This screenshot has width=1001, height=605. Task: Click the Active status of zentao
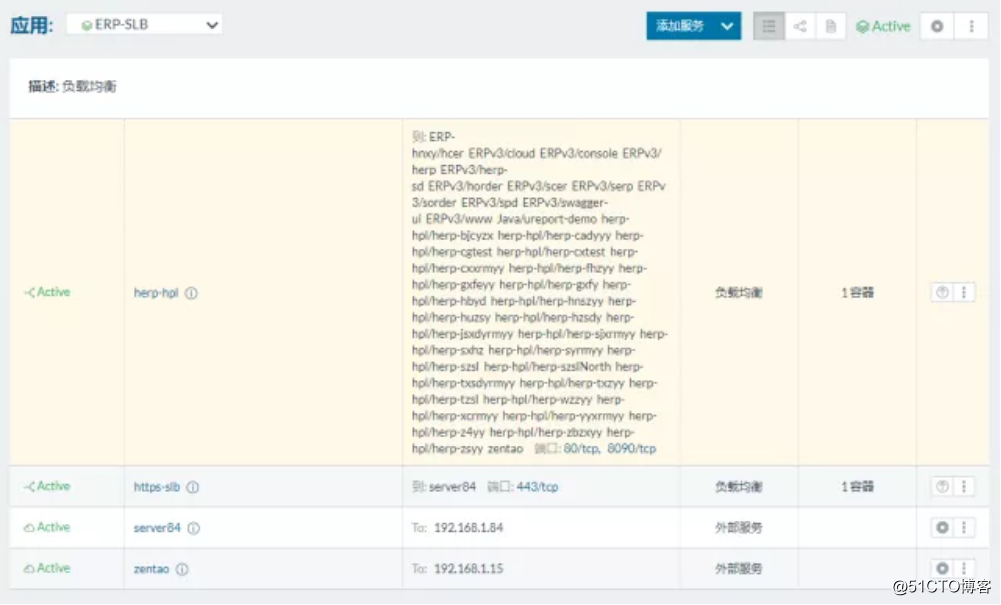pos(47,568)
